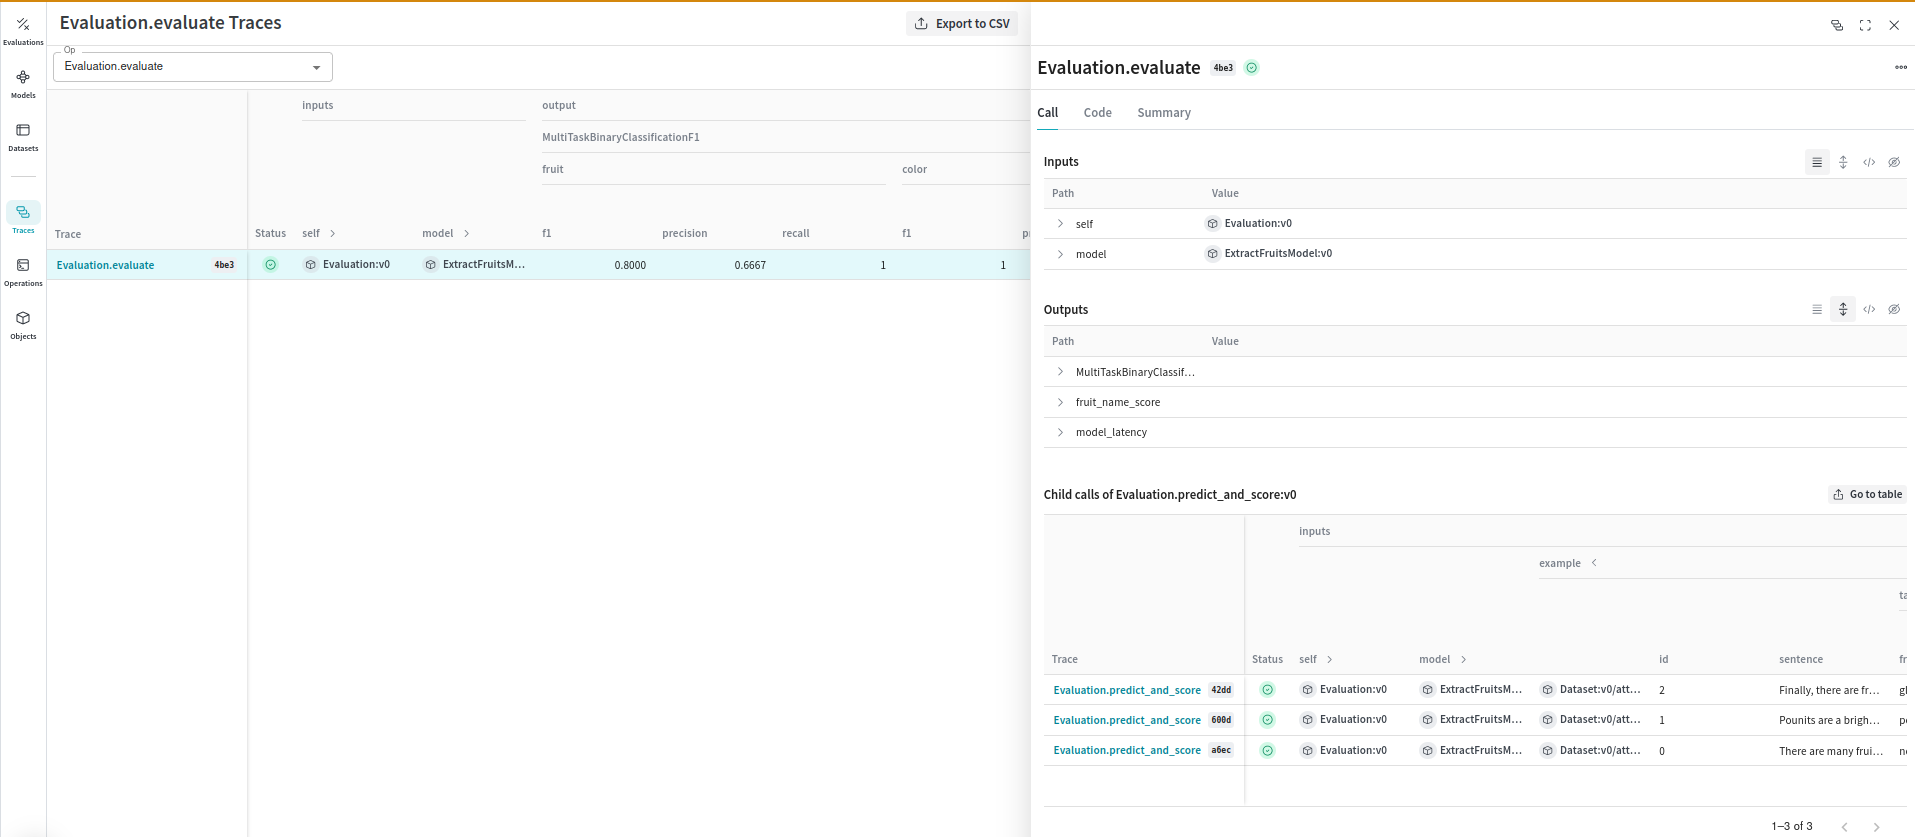Open the Evaluation.predict_and_score 42dd child call
The height and width of the screenshot is (837, 1915).
pyautogui.click(x=1127, y=690)
